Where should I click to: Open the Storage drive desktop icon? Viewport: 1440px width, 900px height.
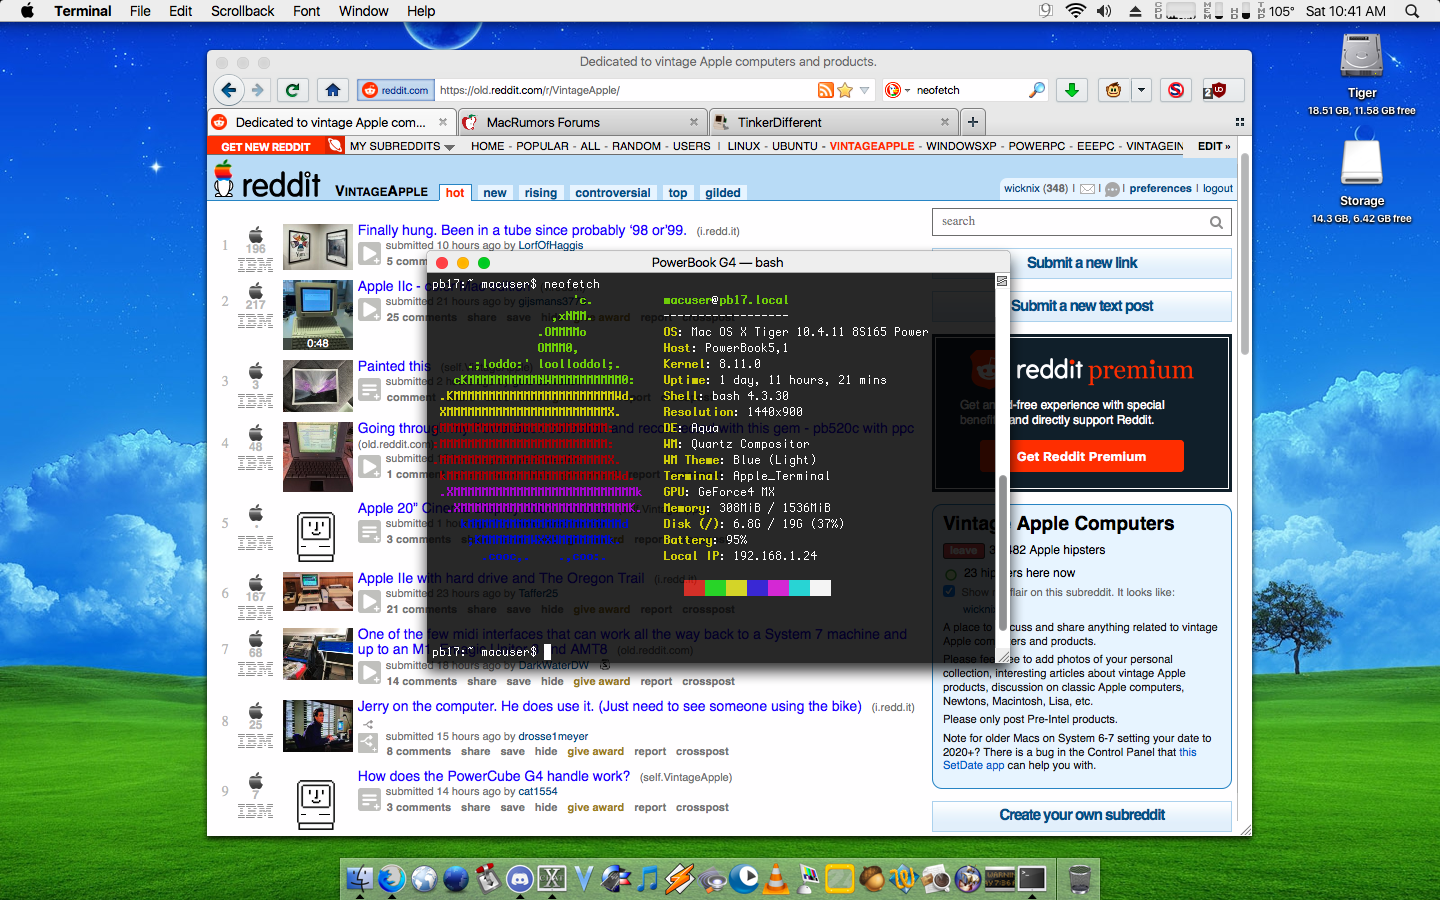tap(1361, 162)
